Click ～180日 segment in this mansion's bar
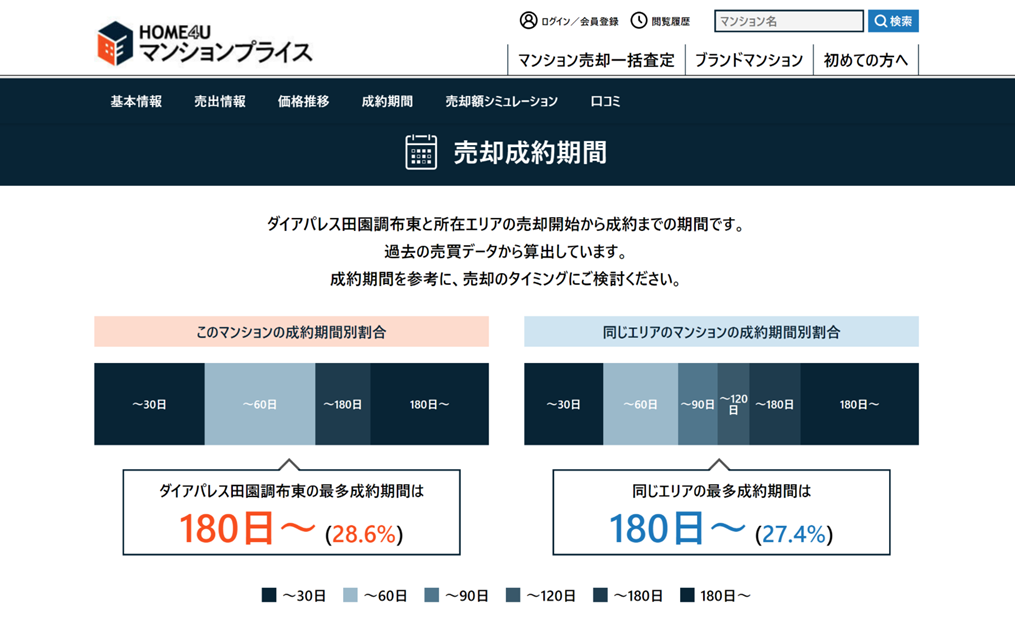 343,404
